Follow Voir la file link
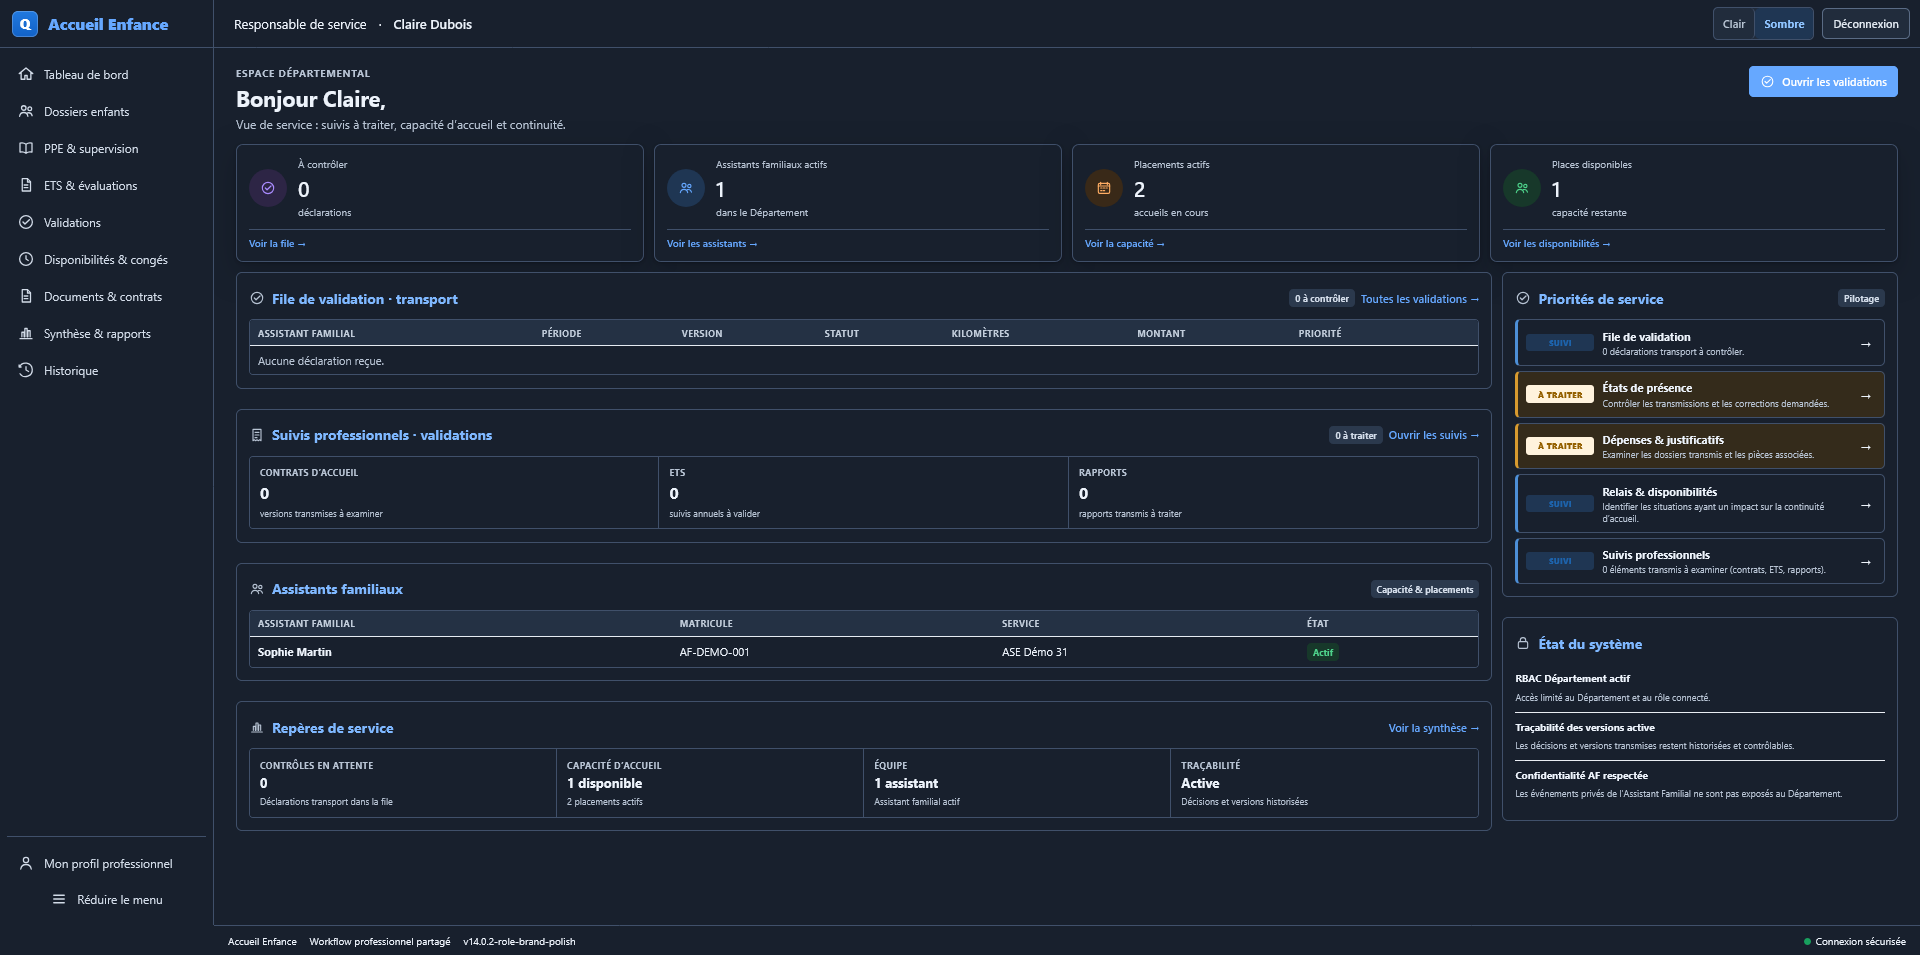This screenshot has height=955, width=1920. 277,243
